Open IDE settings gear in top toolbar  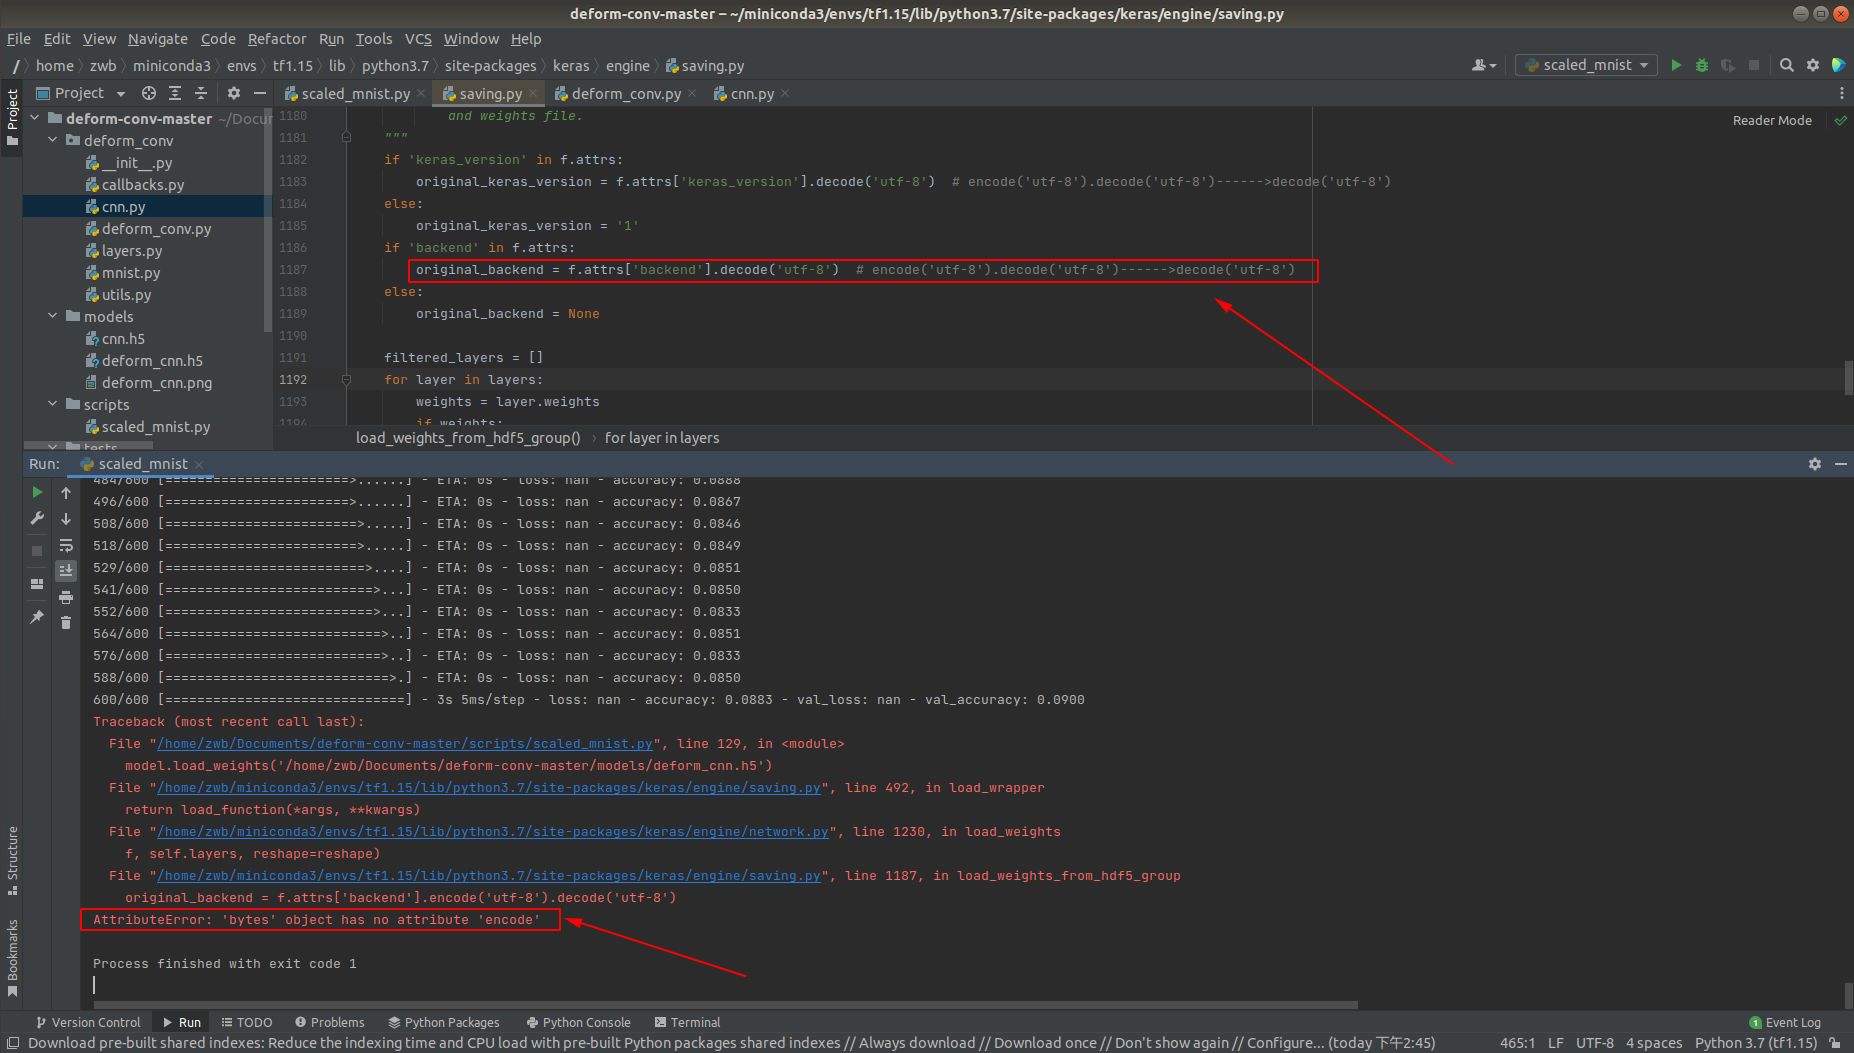(x=1812, y=65)
